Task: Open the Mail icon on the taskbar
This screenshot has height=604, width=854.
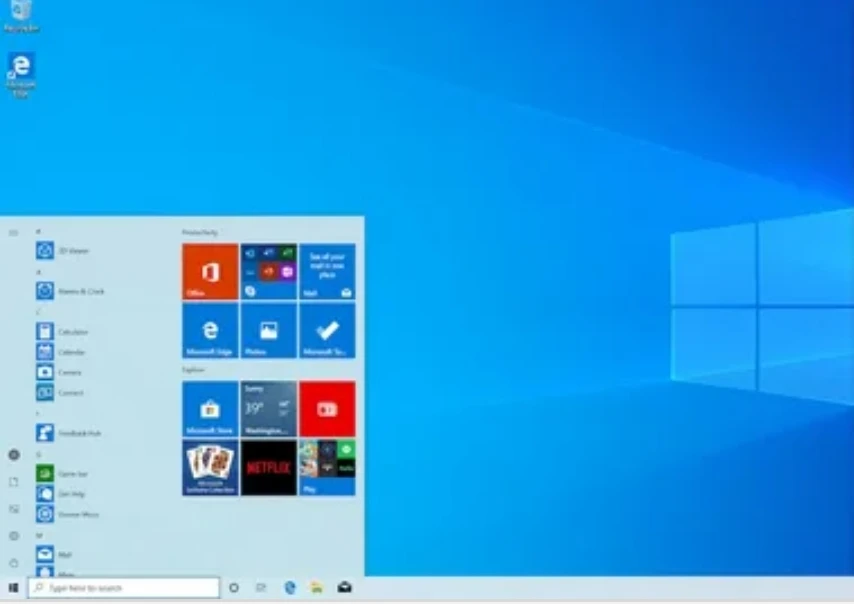Action: click(x=344, y=588)
